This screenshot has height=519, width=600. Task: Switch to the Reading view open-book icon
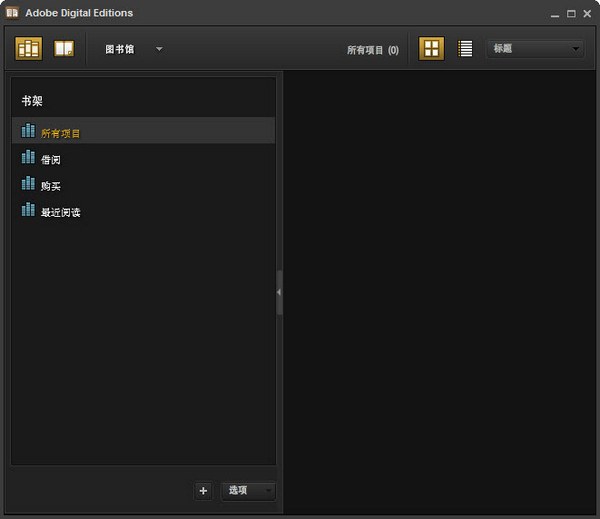[64, 48]
